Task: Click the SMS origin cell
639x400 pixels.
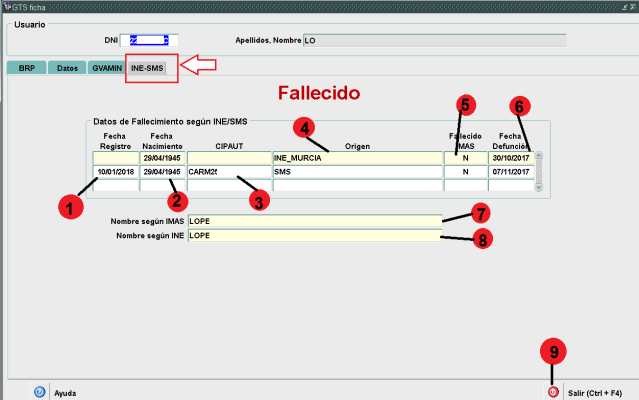Action: tap(357, 172)
